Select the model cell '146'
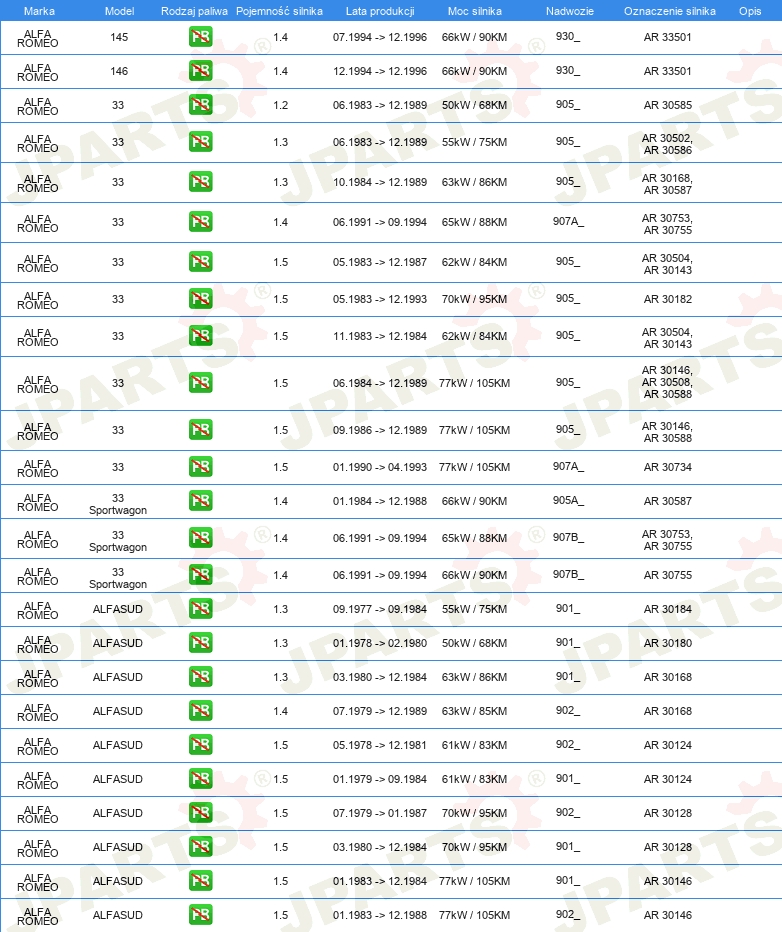The height and width of the screenshot is (932, 782). coord(119,71)
